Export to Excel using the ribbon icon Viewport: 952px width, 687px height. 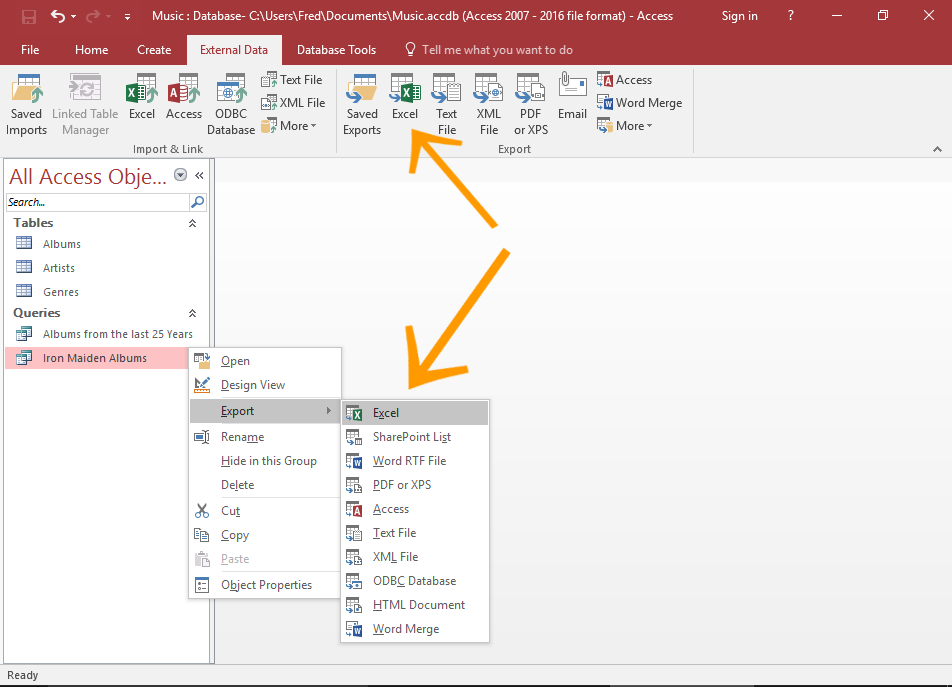[404, 100]
